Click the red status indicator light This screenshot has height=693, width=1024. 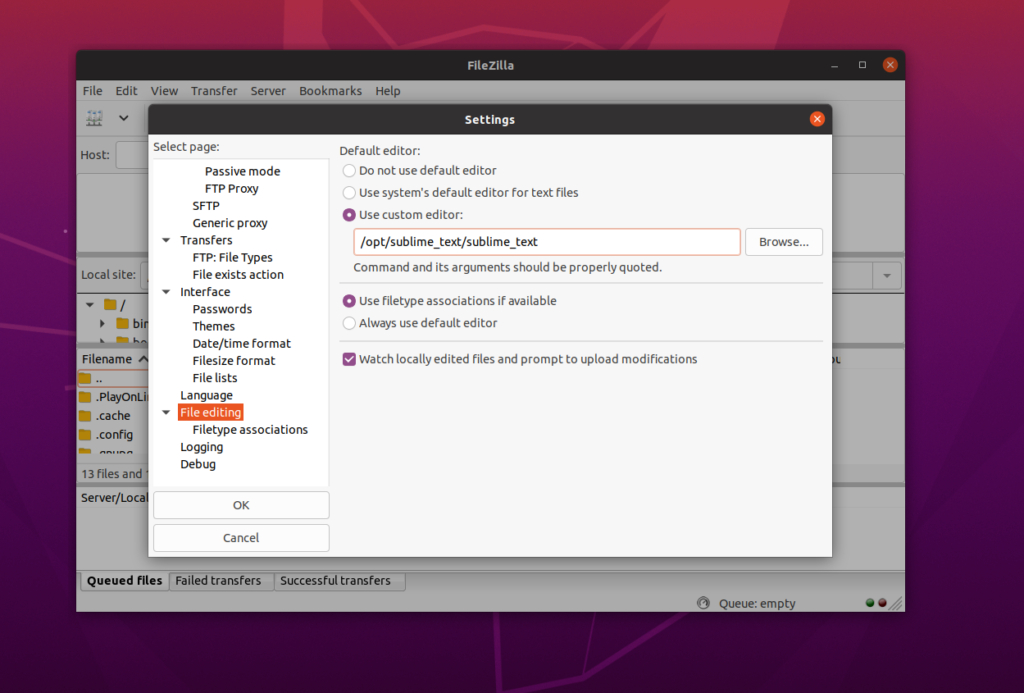coord(881,603)
